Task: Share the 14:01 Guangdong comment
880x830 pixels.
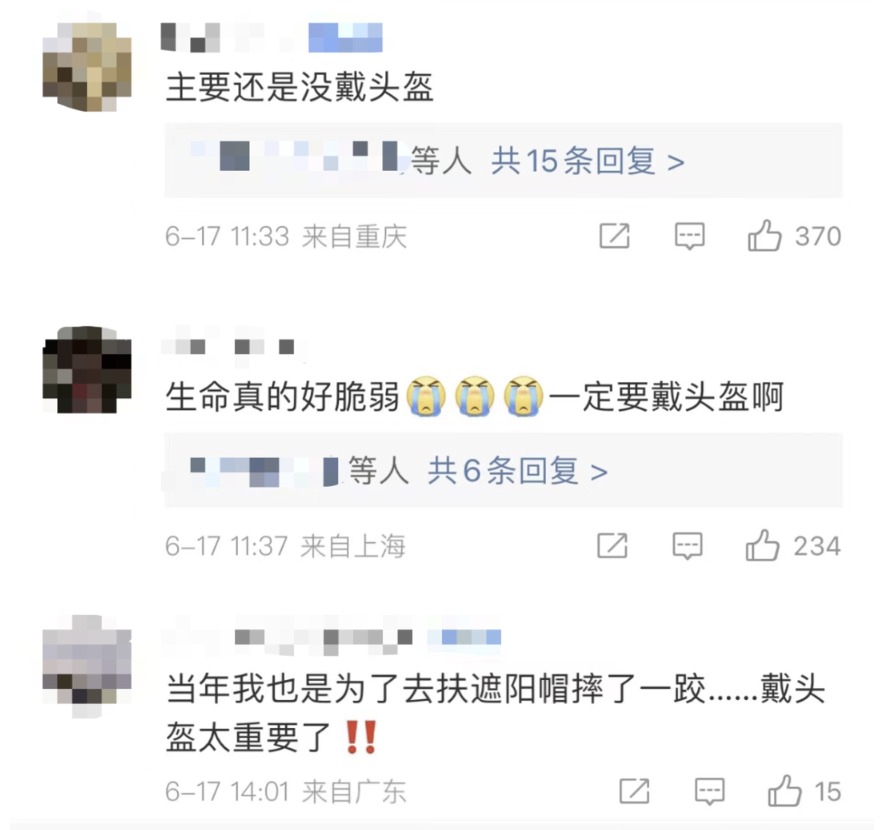Action: (634, 791)
